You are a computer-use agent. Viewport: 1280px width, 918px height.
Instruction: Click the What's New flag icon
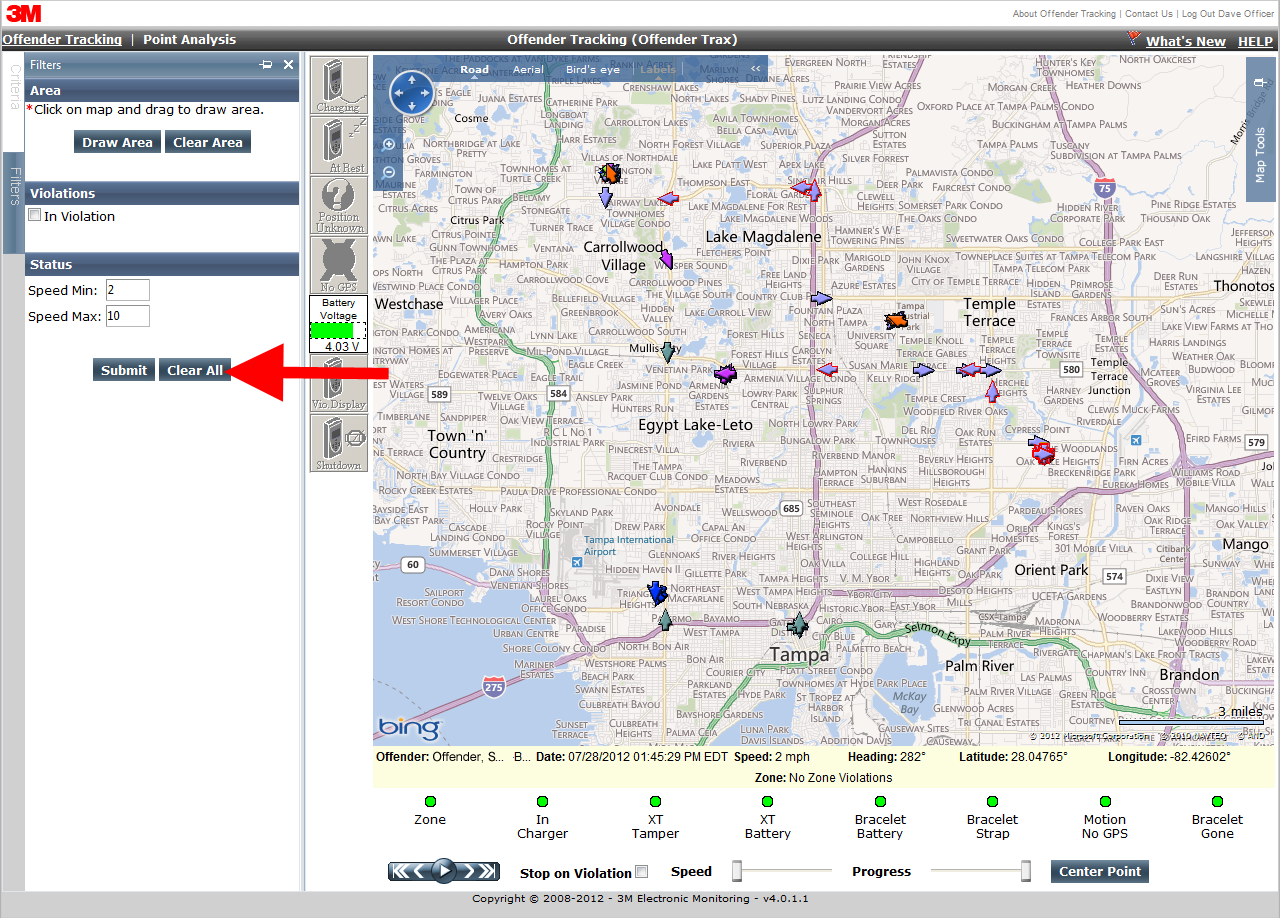(x=1133, y=39)
